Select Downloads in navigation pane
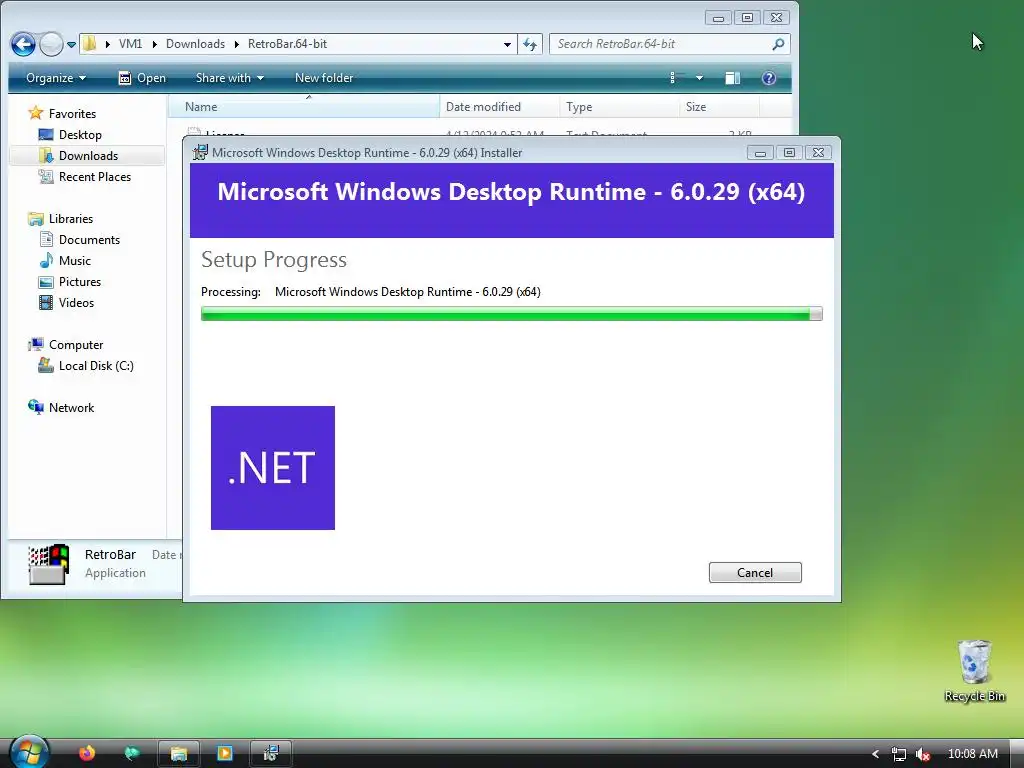This screenshot has height=768, width=1024. click(x=88, y=155)
